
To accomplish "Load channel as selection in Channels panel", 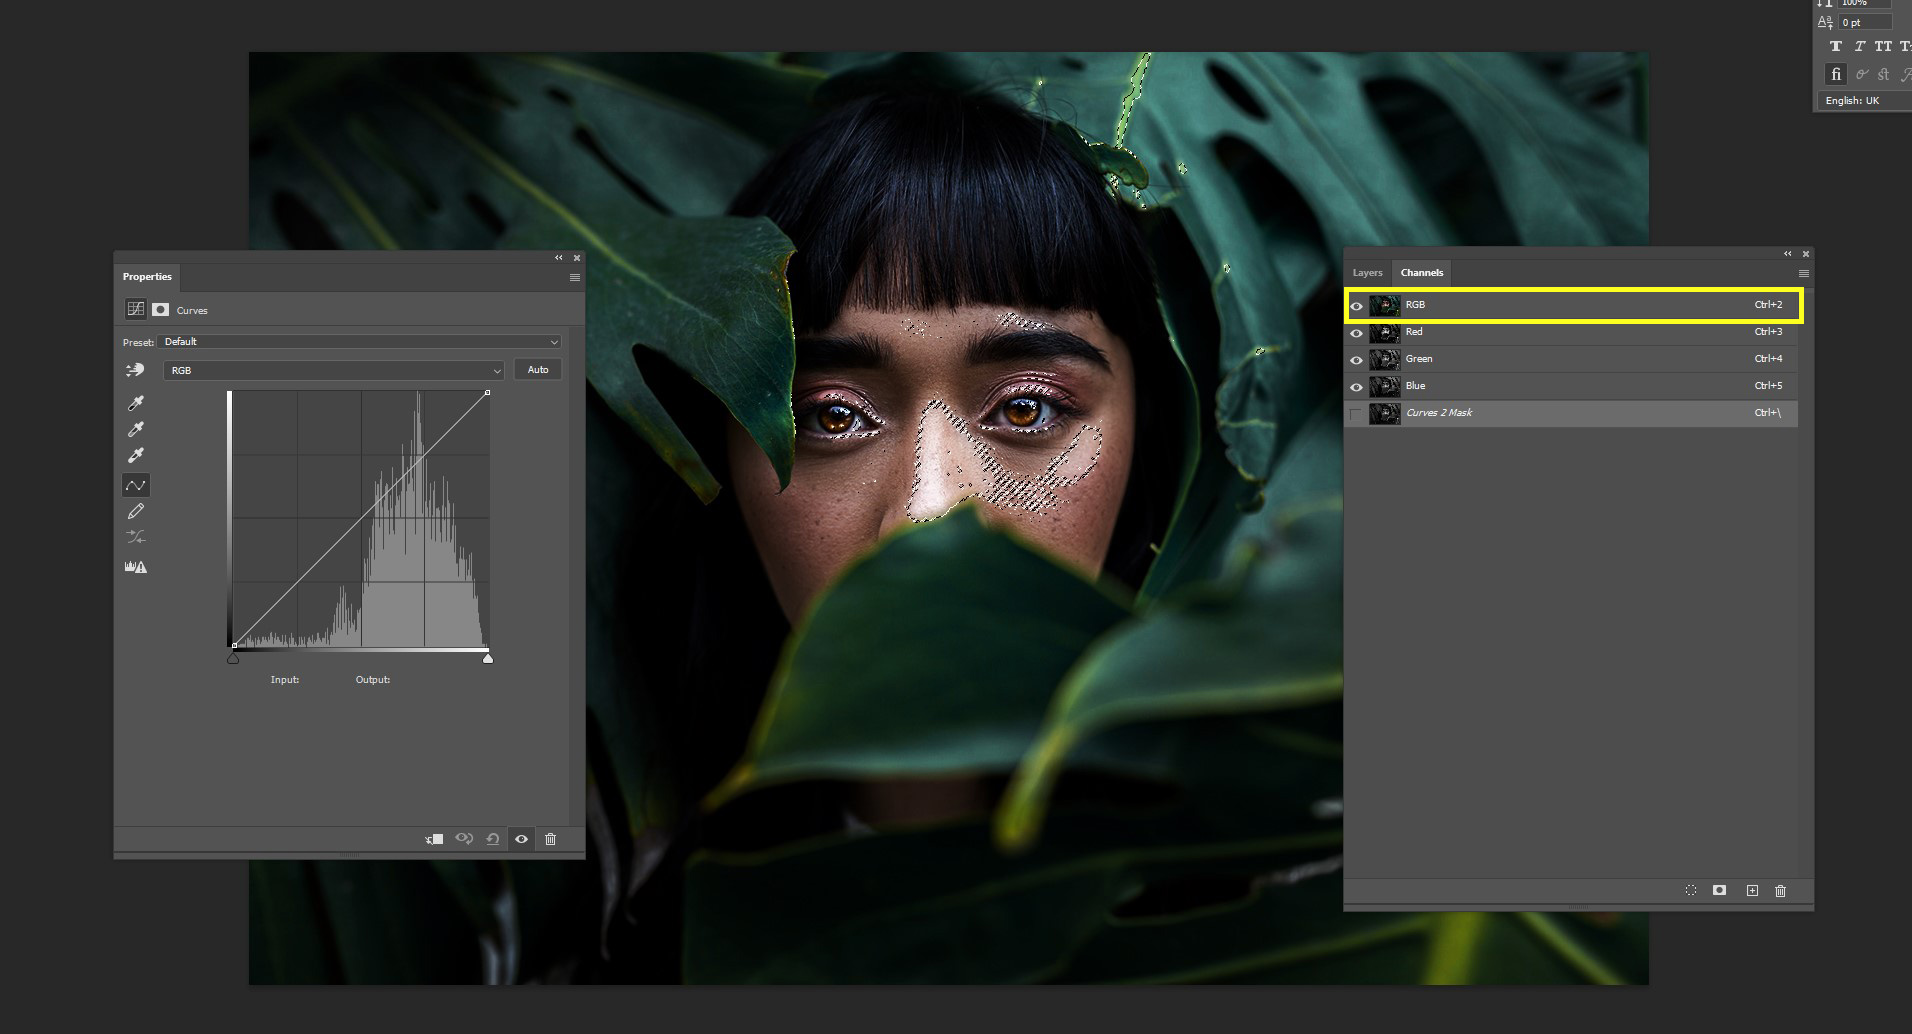I will pyautogui.click(x=1691, y=890).
